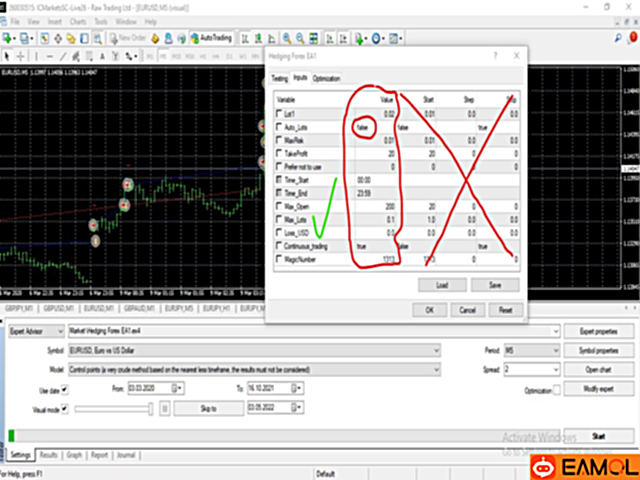Image resolution: width=640 pixels, height=480 pixels.
Task: Toggle the Strategy Tester toolbar icon
Action: pos(98,38)
